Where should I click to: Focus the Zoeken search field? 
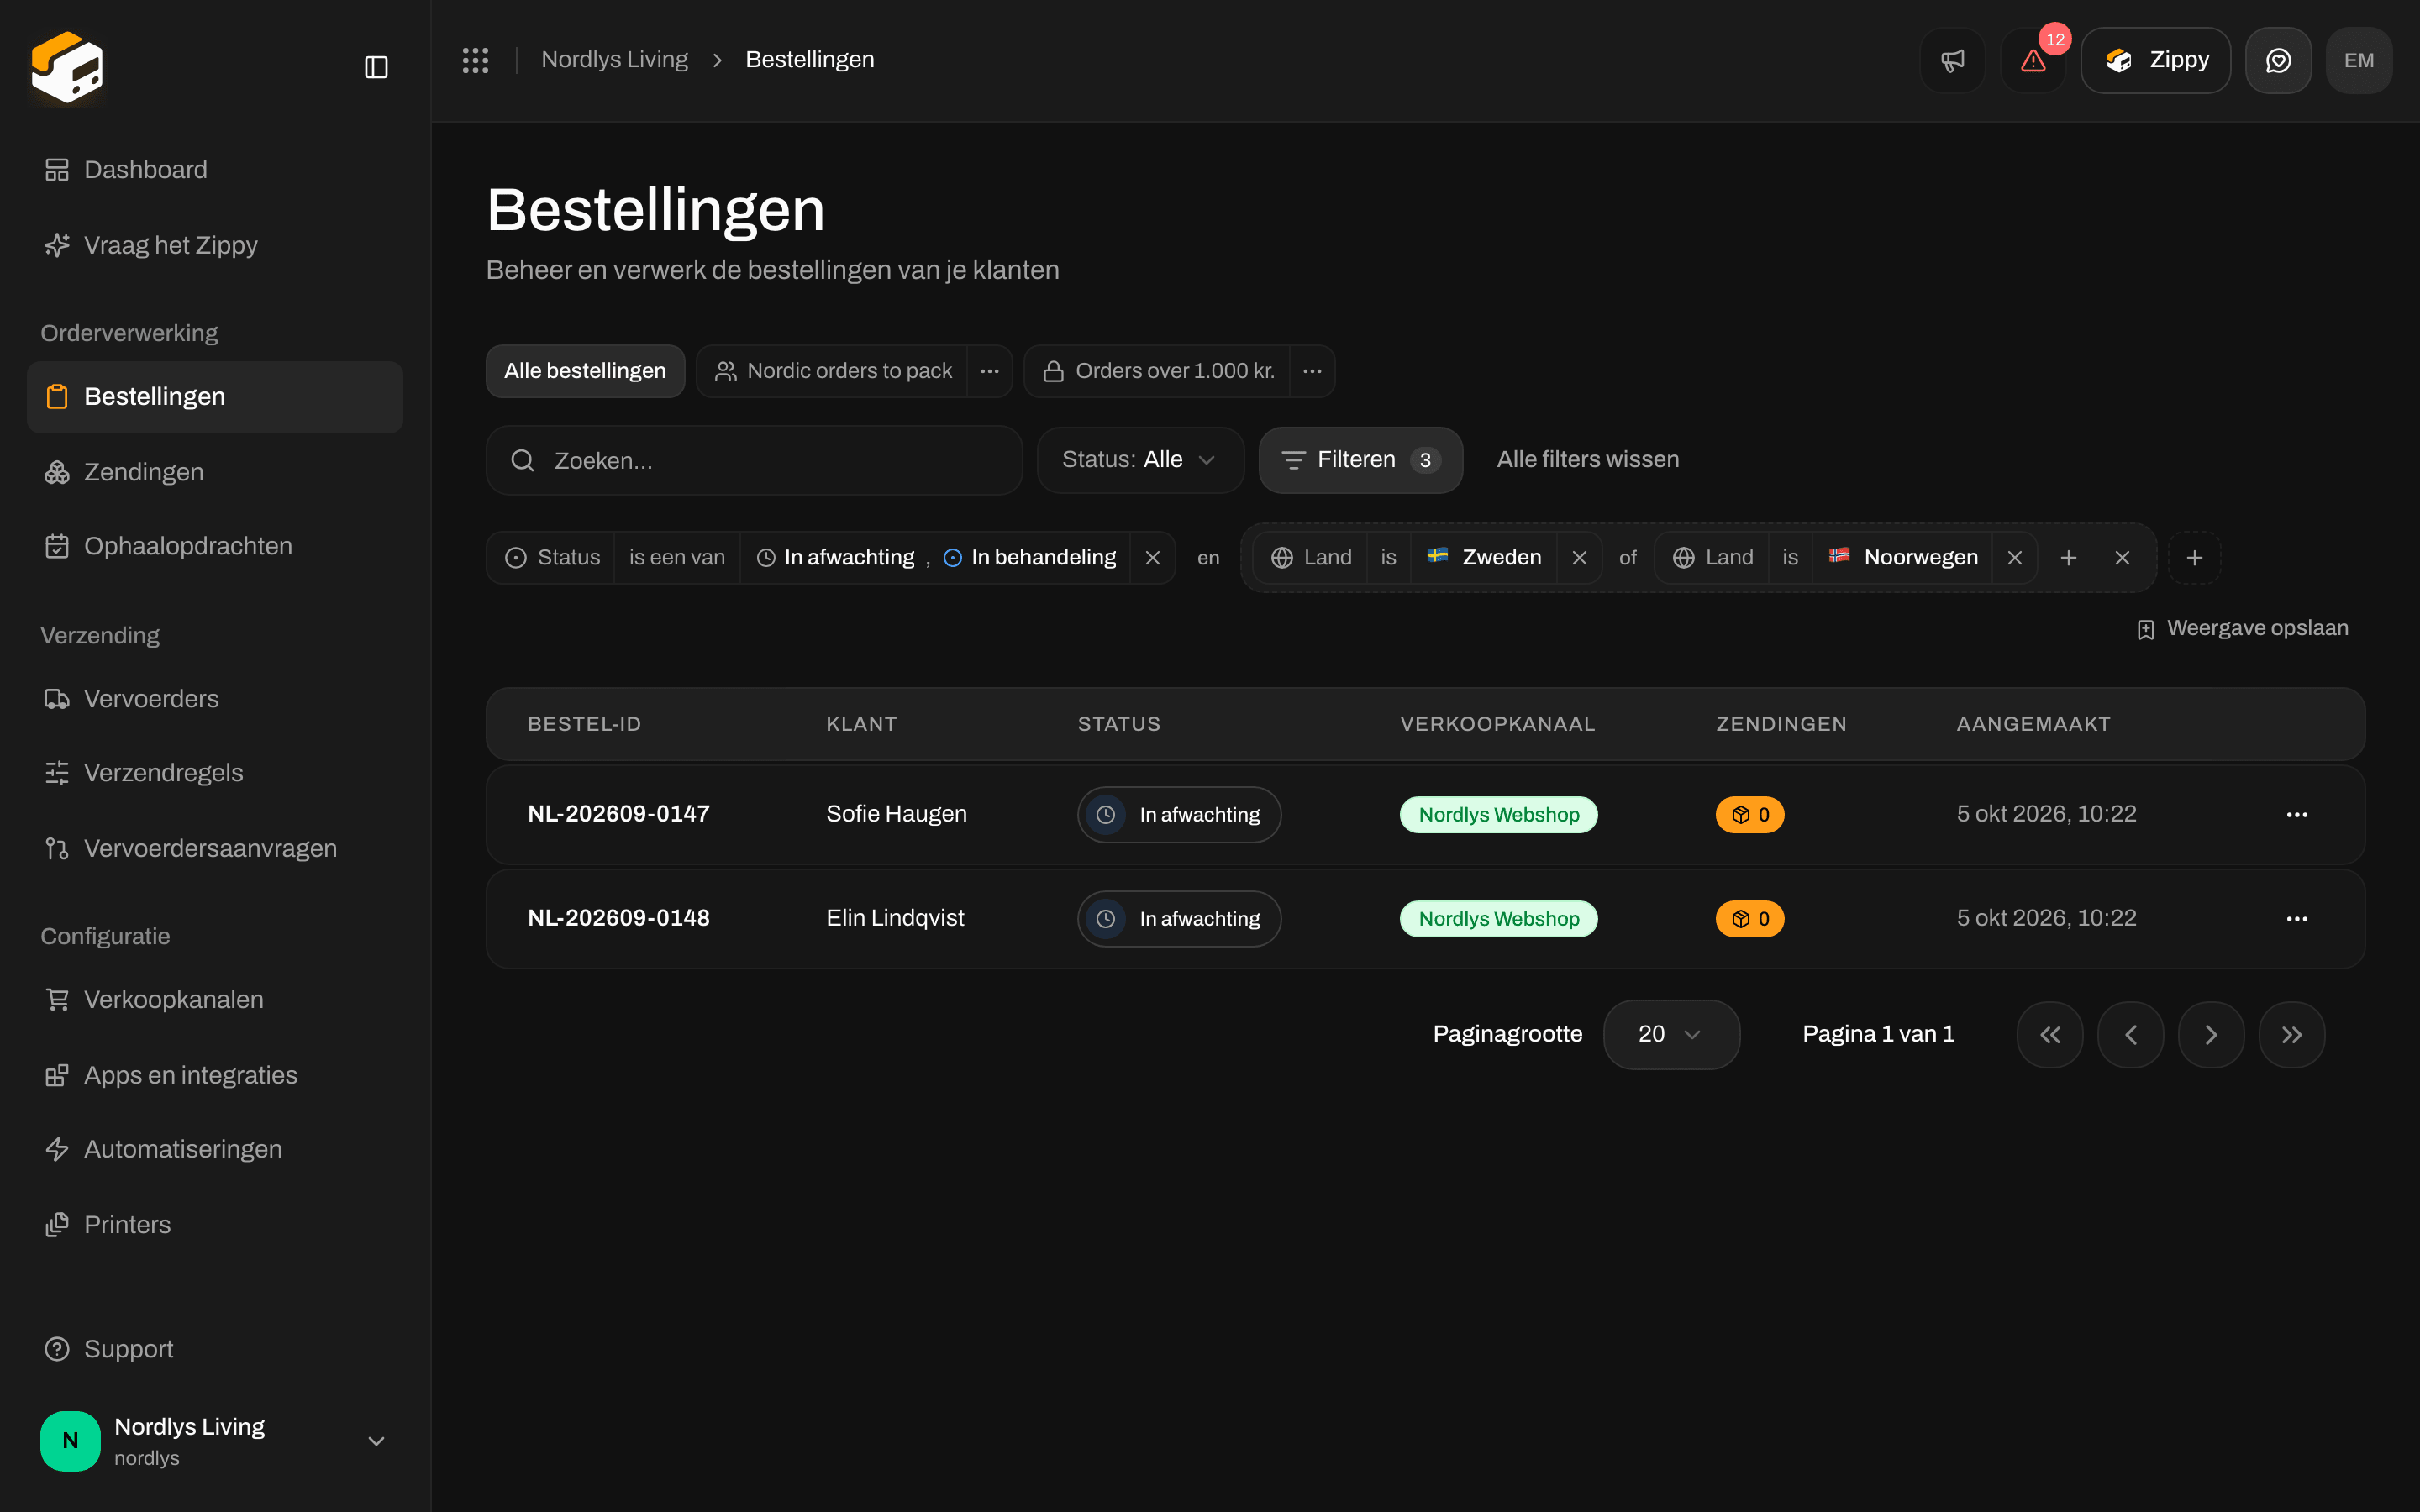point(754,460)
